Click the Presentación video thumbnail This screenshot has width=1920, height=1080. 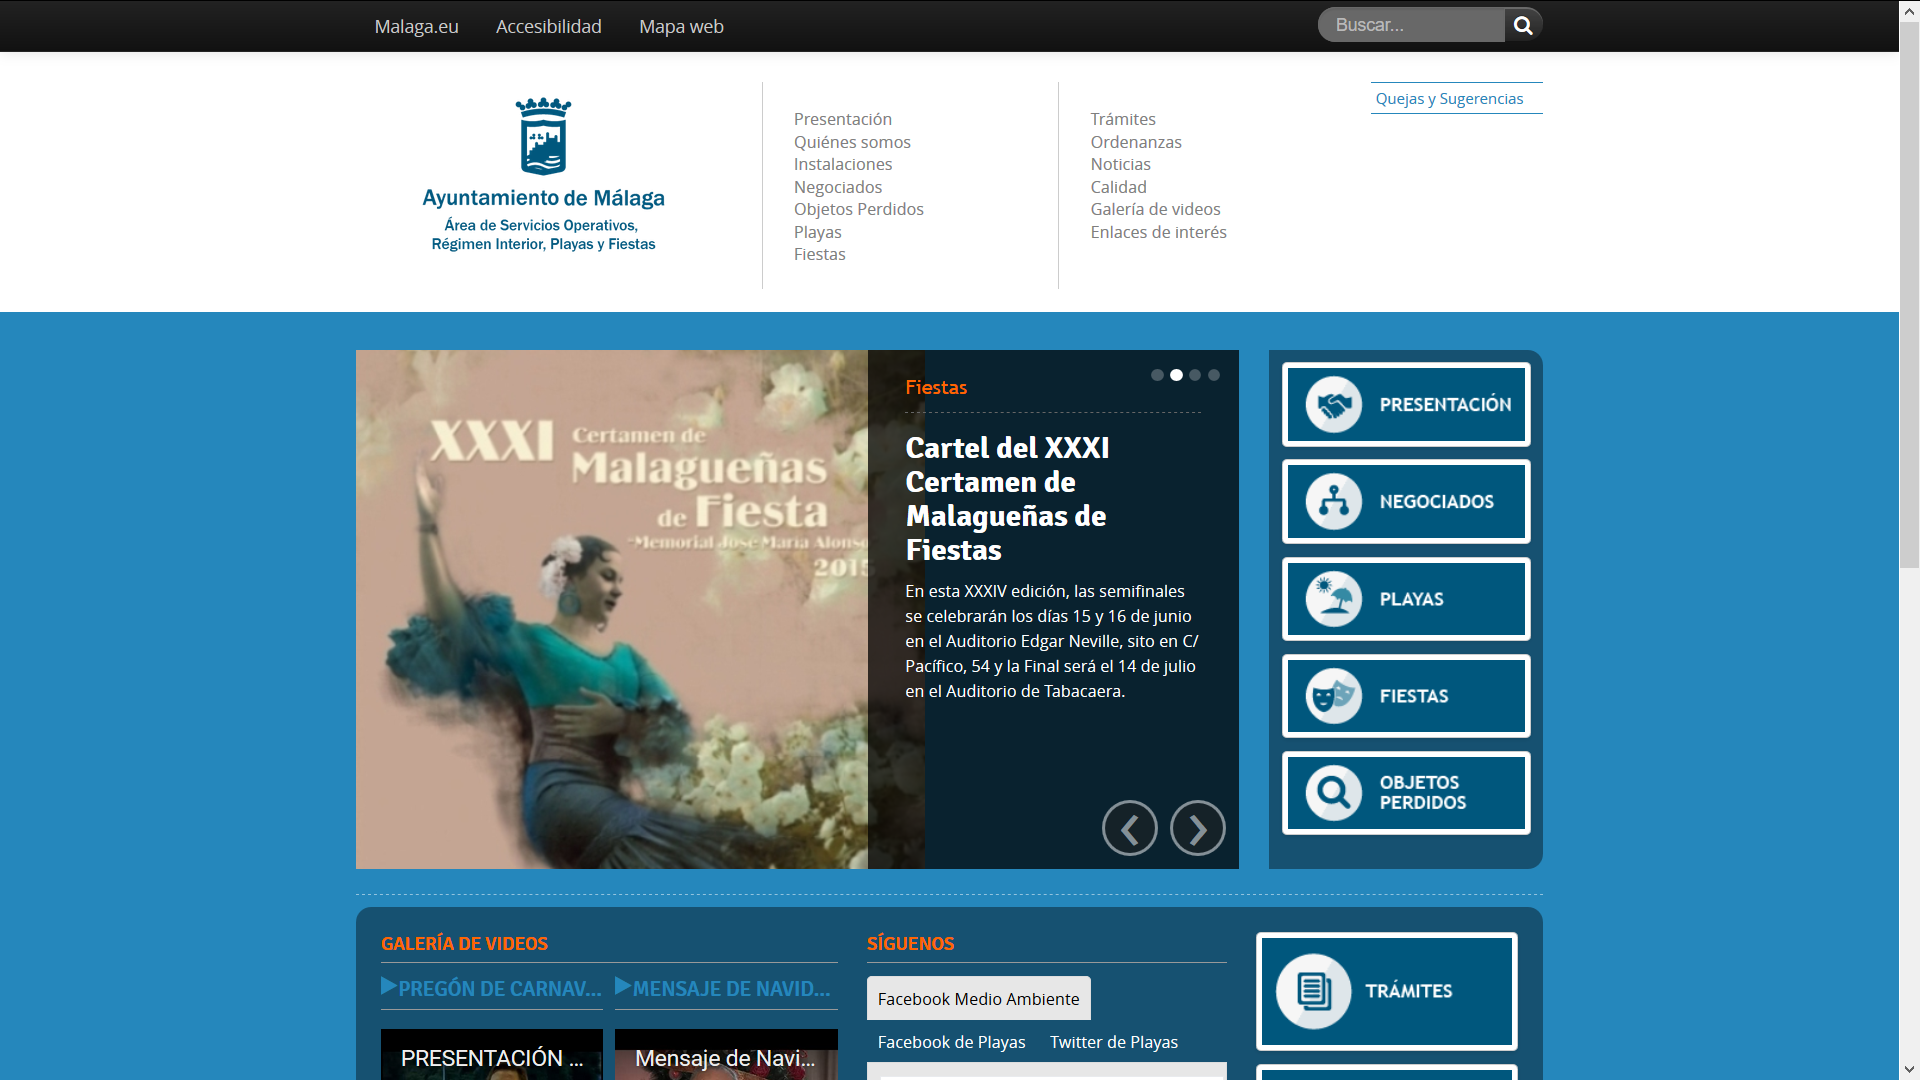pos(491,1054)
